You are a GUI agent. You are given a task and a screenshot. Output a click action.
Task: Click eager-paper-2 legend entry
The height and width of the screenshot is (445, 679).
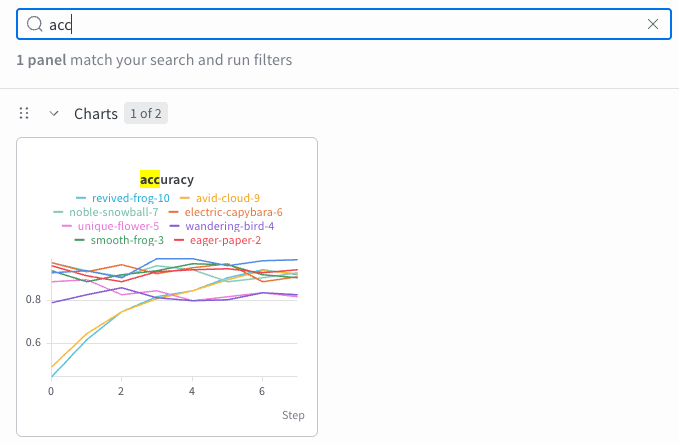point(225,240)
